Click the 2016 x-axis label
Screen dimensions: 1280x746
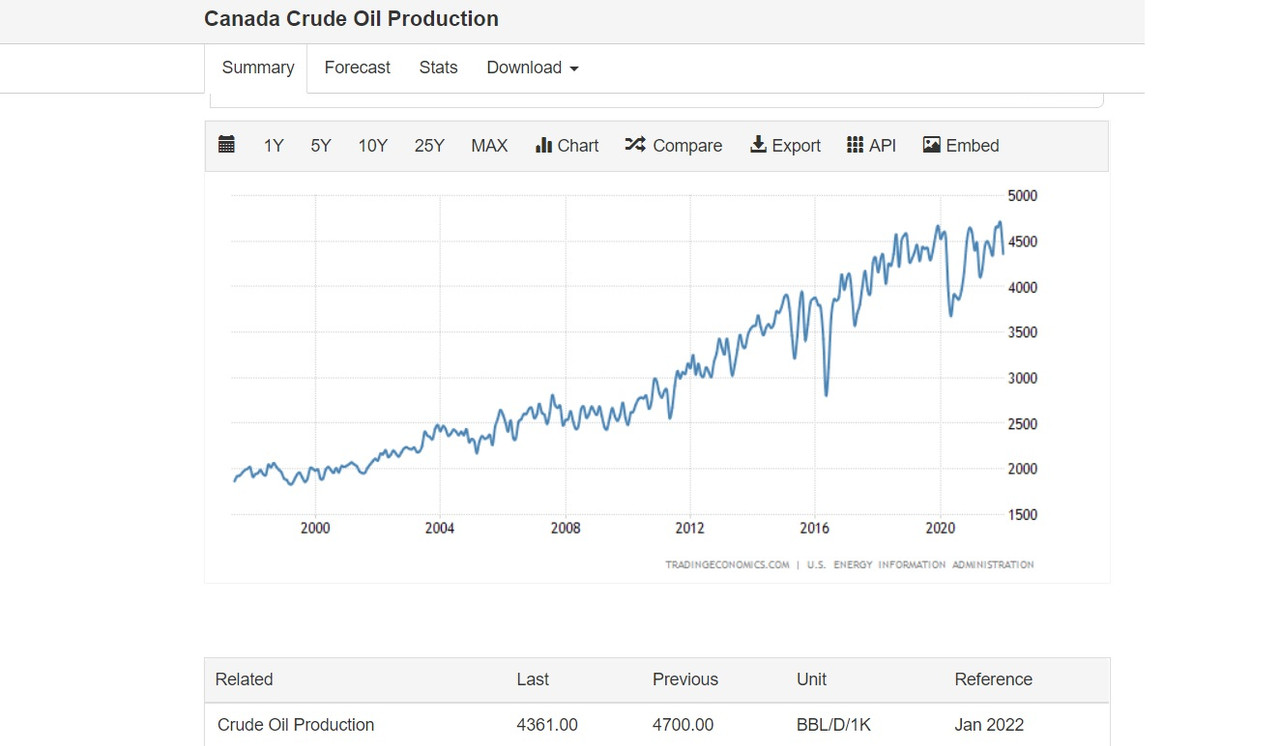click(815, 528)
